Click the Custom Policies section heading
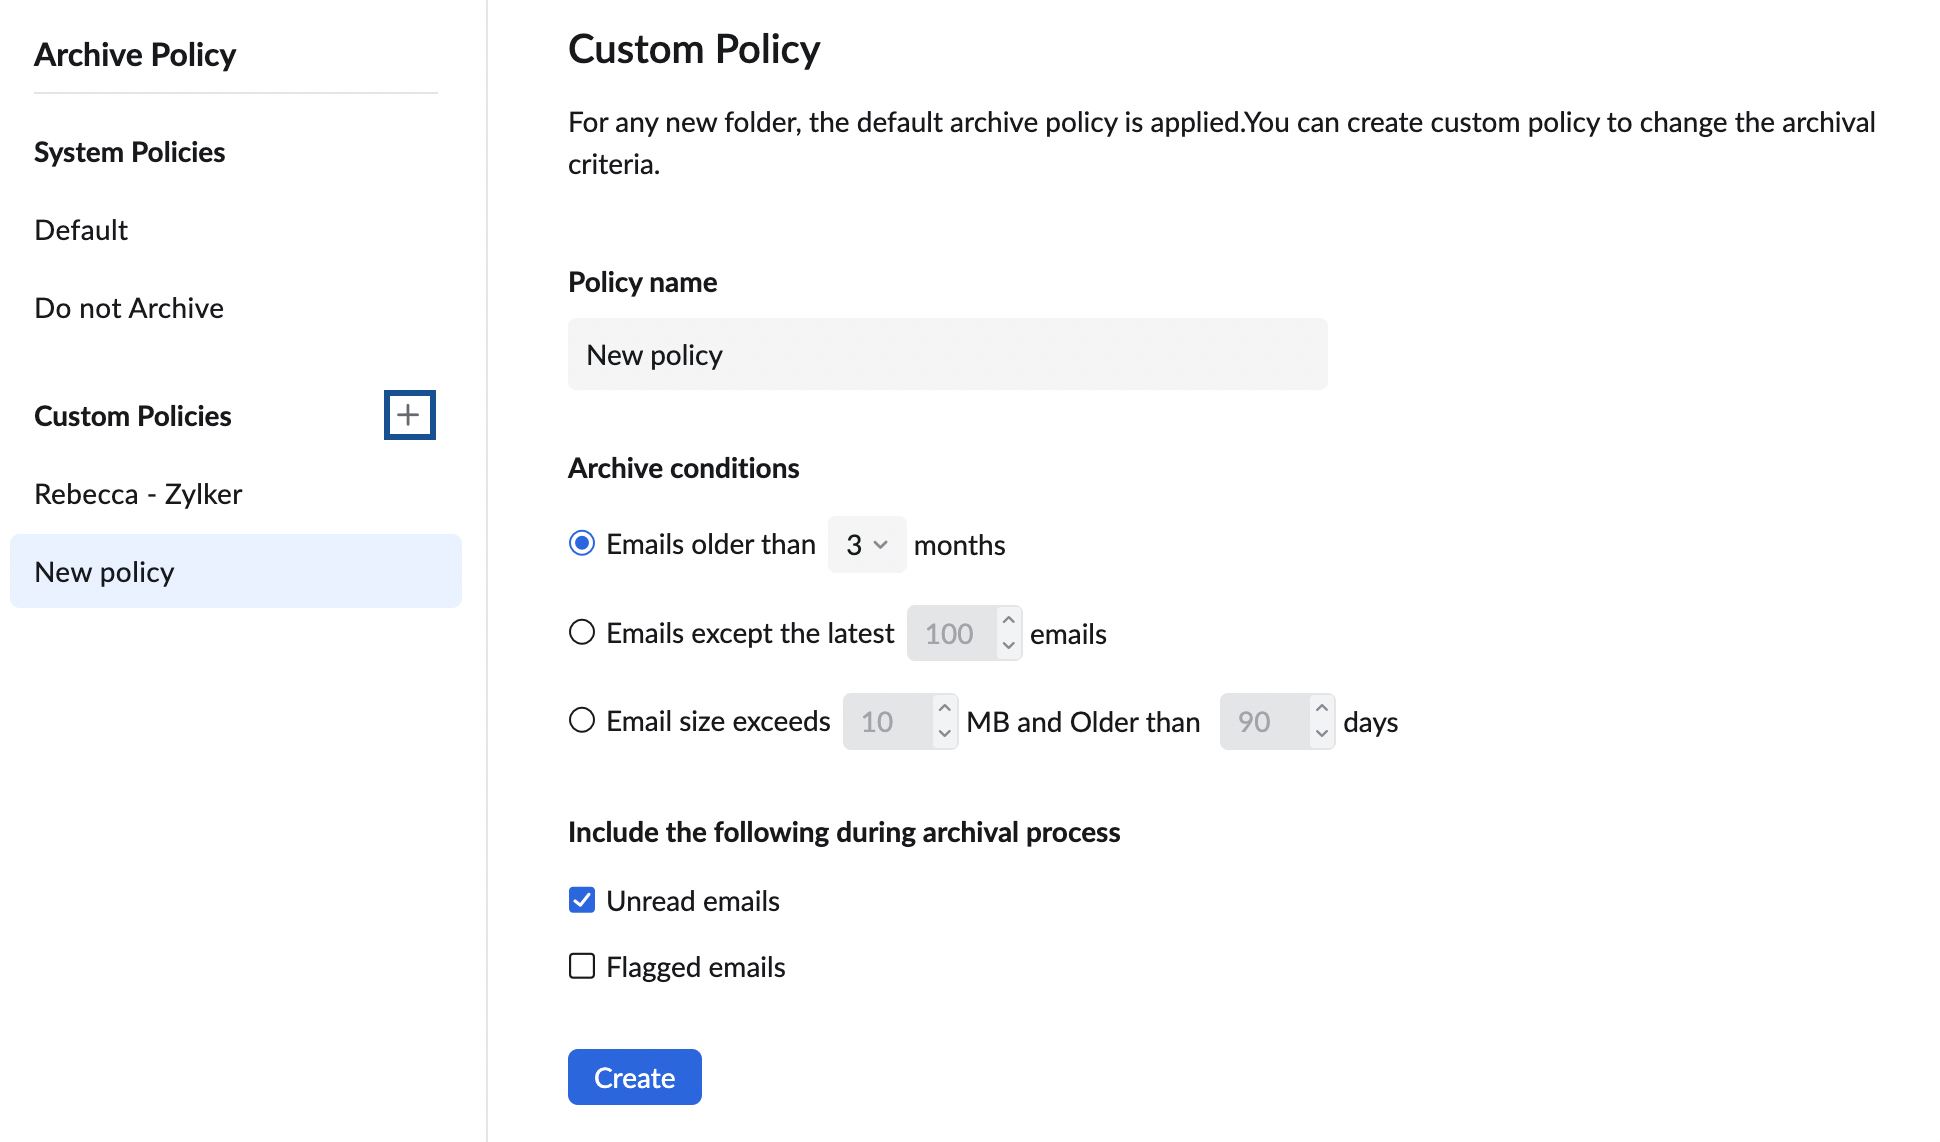 coord(133,416)
